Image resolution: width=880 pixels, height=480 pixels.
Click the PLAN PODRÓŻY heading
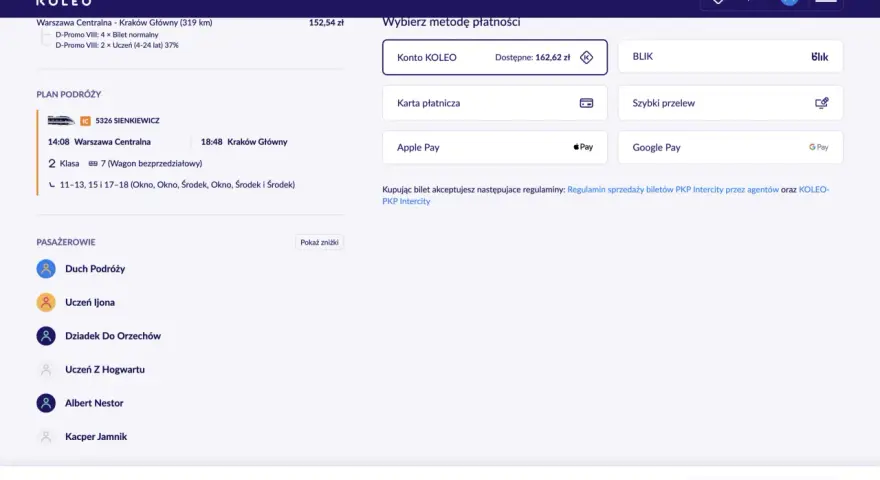pyautogui.click(x=68, y=94)
